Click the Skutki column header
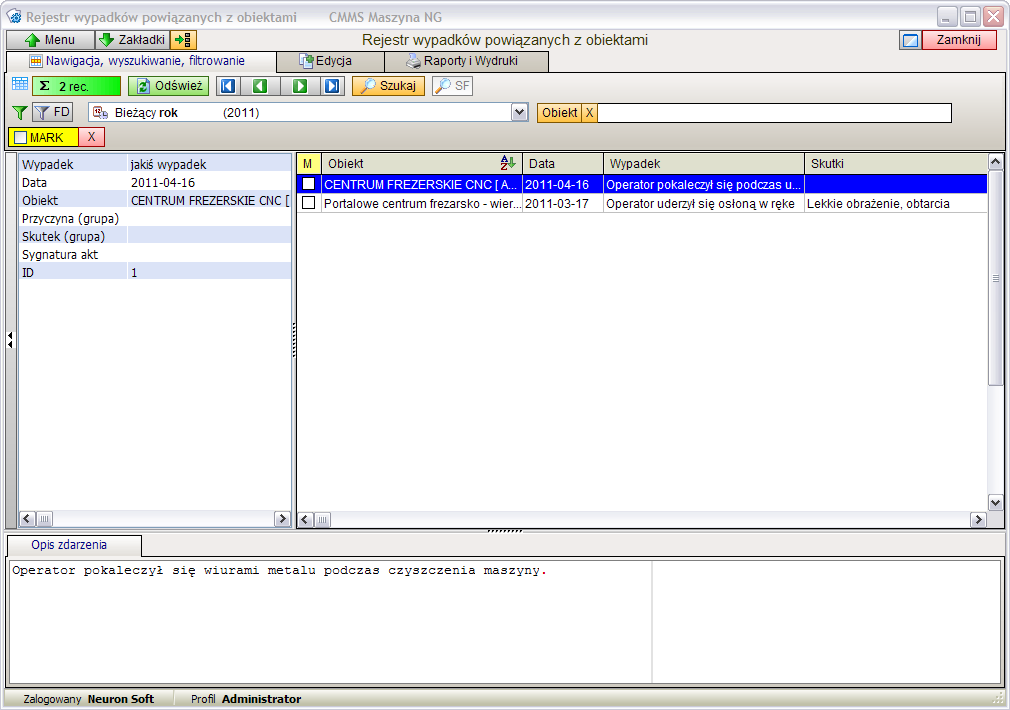This screenshot has width=1010, height=710. point(896,164)
